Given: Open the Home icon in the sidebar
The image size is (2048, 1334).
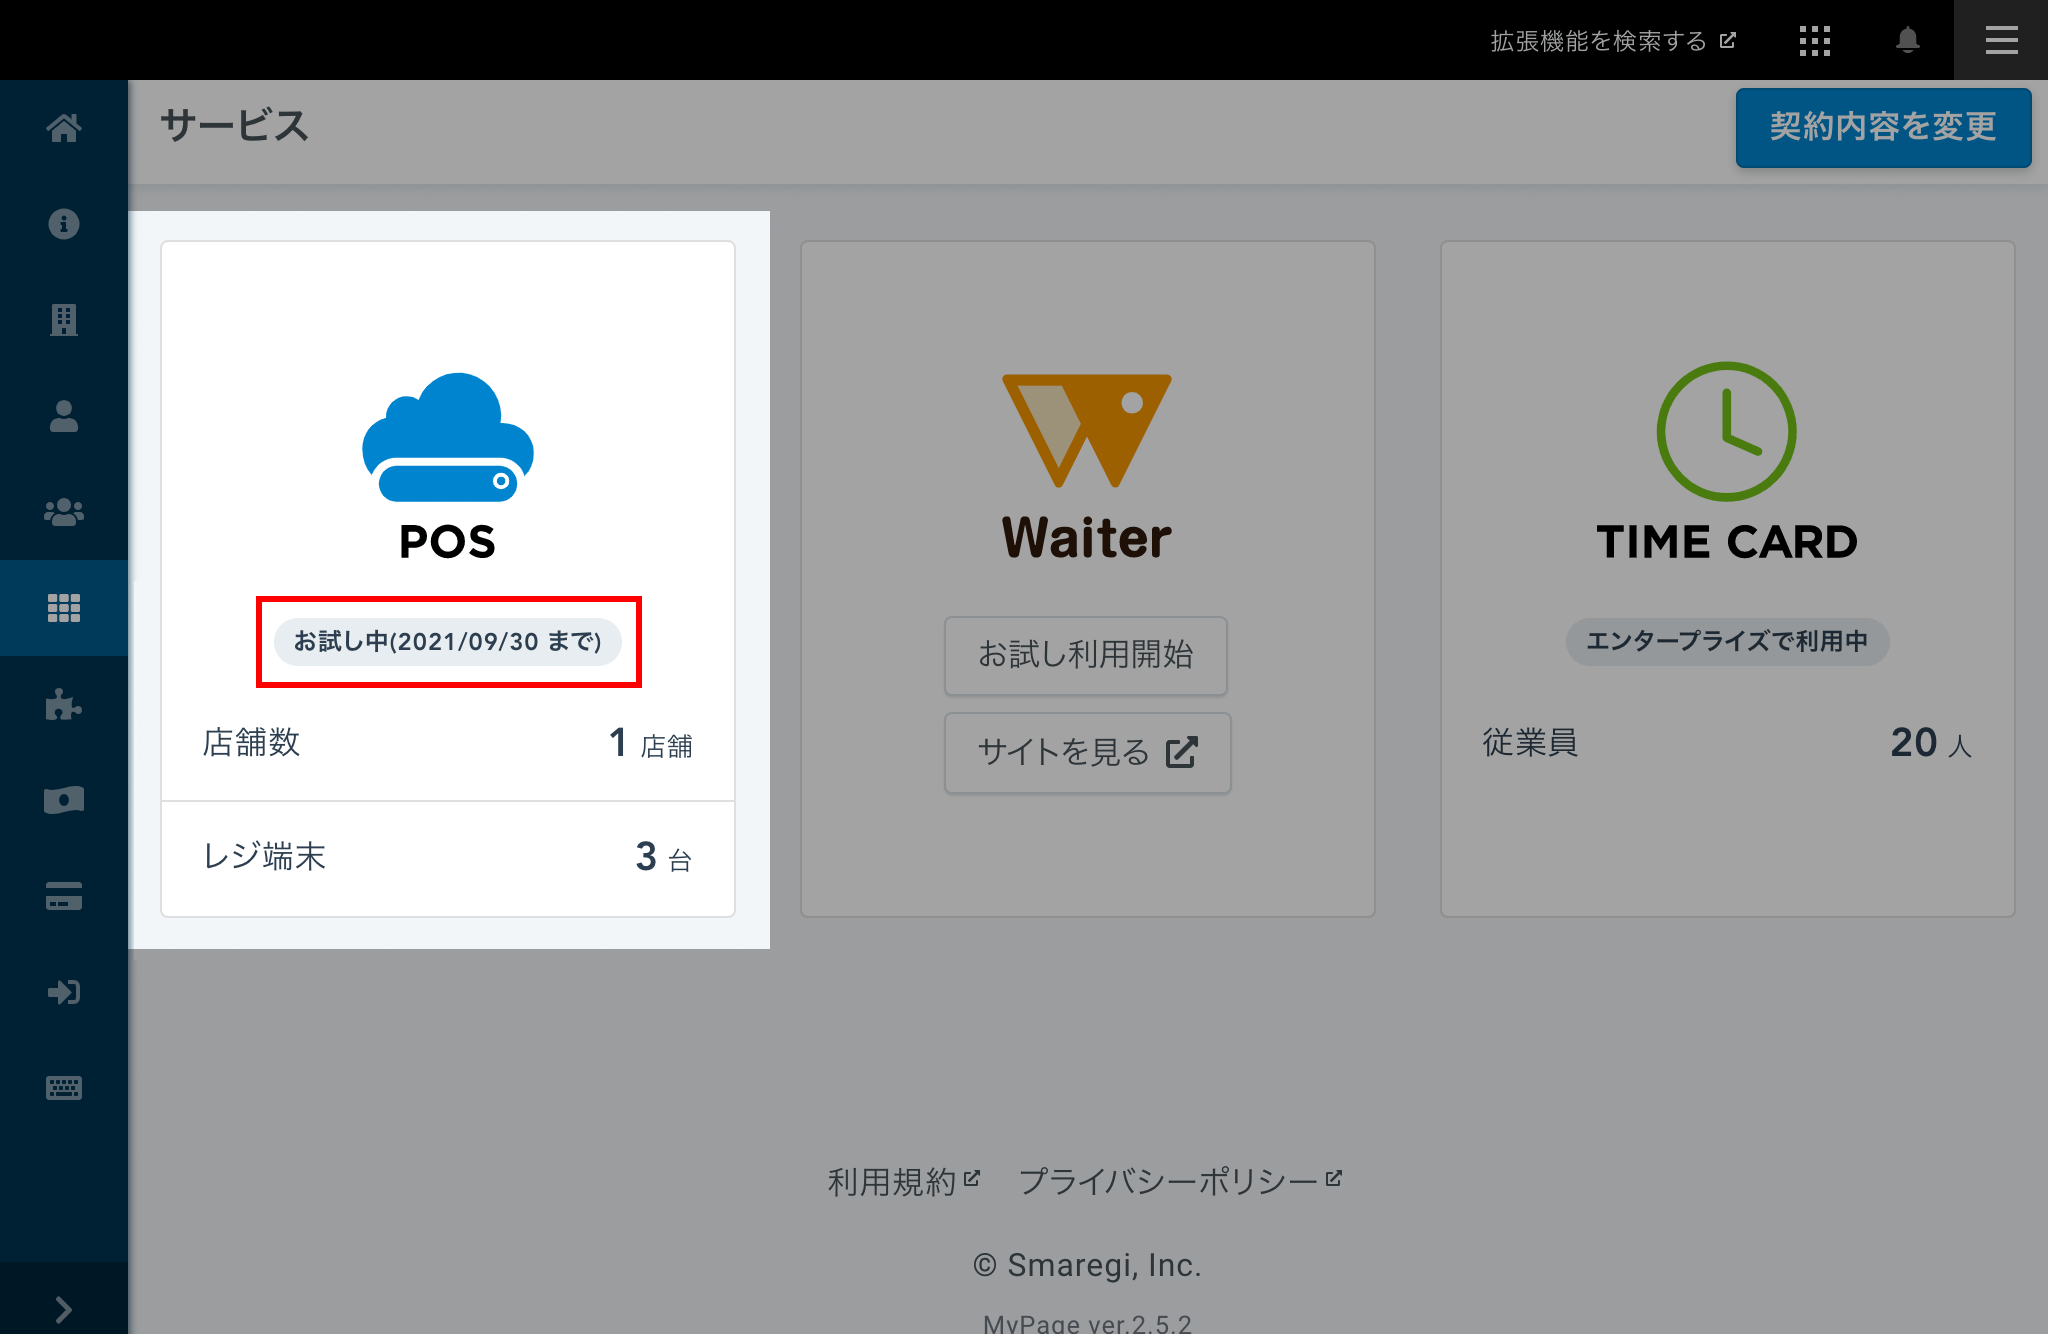Looking at the screenshot, I should [x=64, y=128].
